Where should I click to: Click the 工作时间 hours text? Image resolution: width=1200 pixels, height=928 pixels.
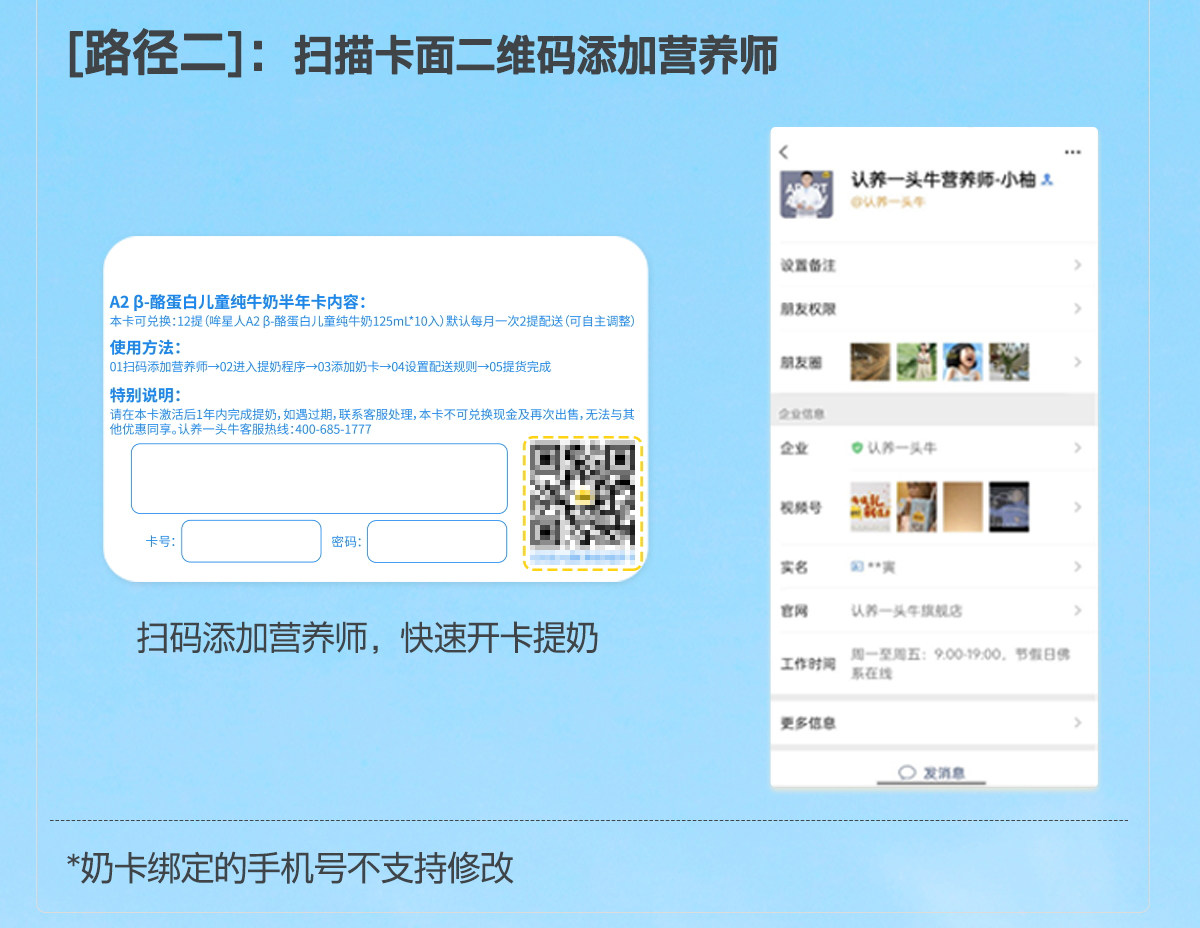(960, 663)
